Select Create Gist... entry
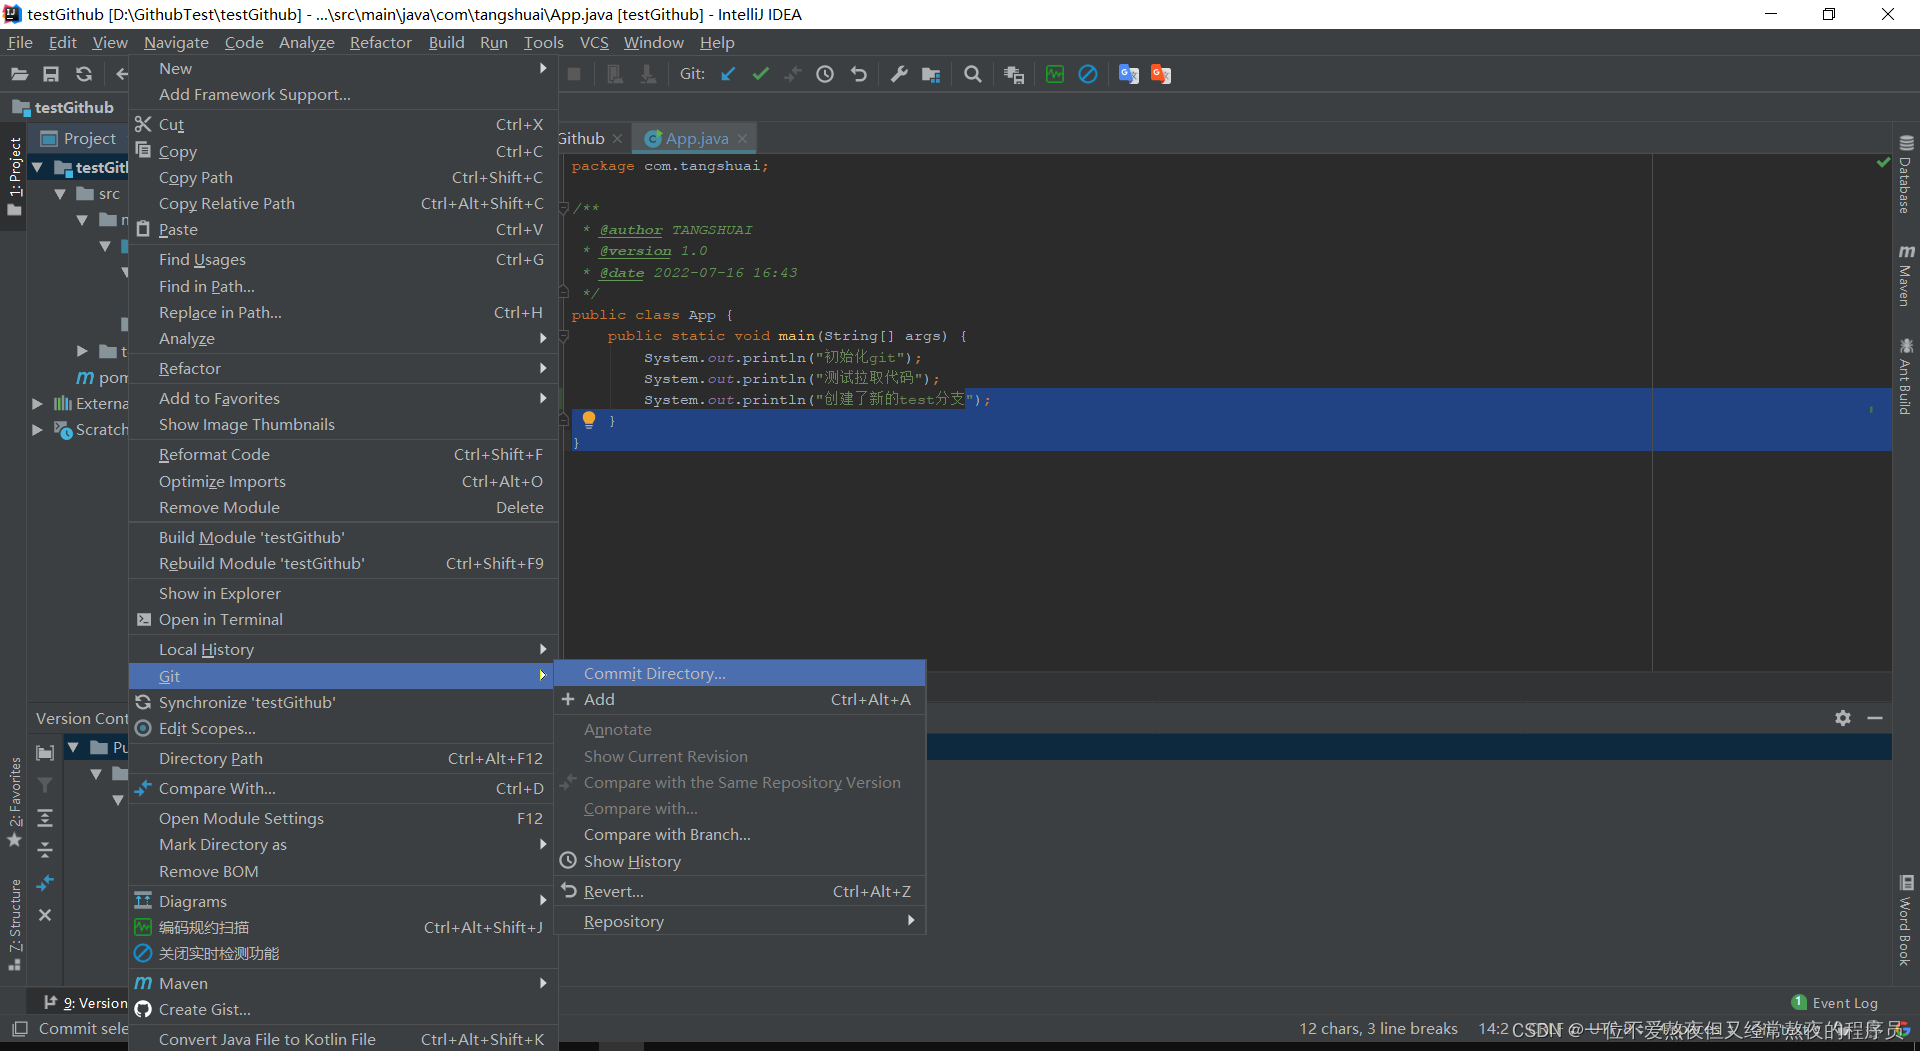The width and height of the screenshot is (1920, 1051). coord(344,1009)
